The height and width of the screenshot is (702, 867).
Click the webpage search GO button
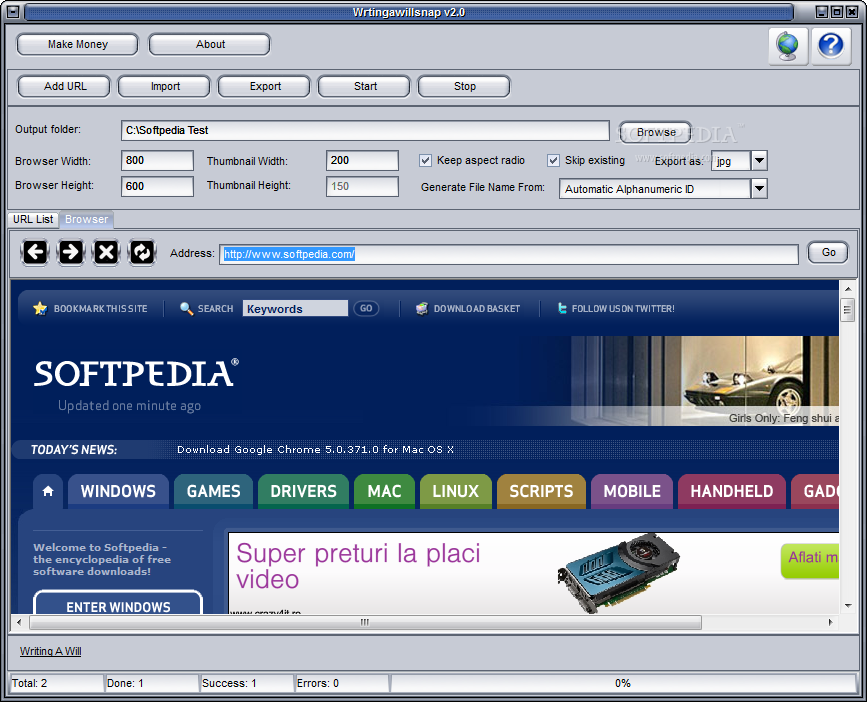(366, 308)
